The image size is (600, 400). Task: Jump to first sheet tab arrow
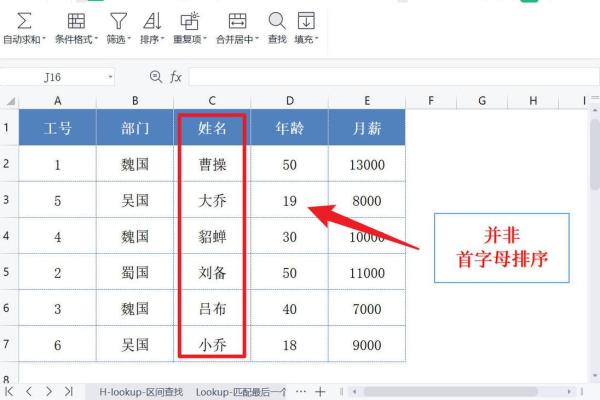click(9, 392)
